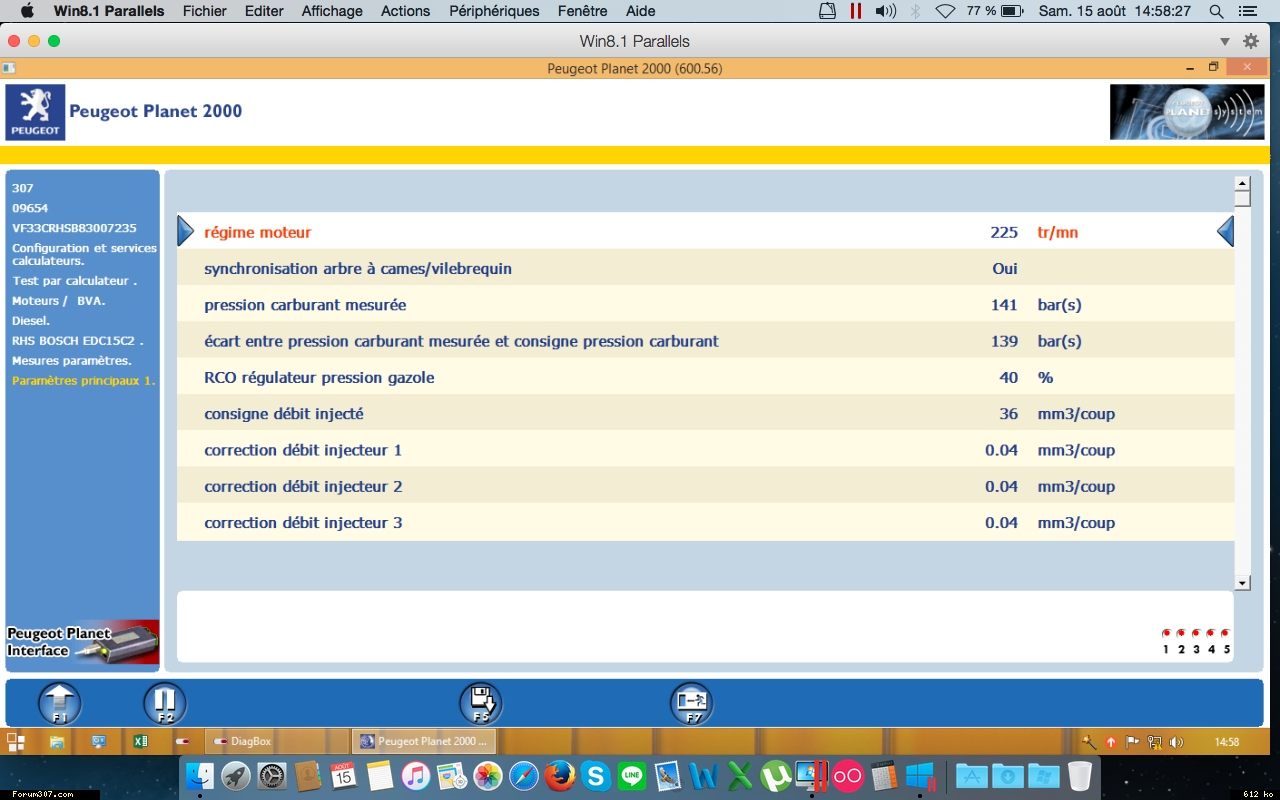Viewport: 1280px width, 800px height.
Task: Select the synchronisation arbre à cames/vilebrequin row
Action: (x=705, y=268)
